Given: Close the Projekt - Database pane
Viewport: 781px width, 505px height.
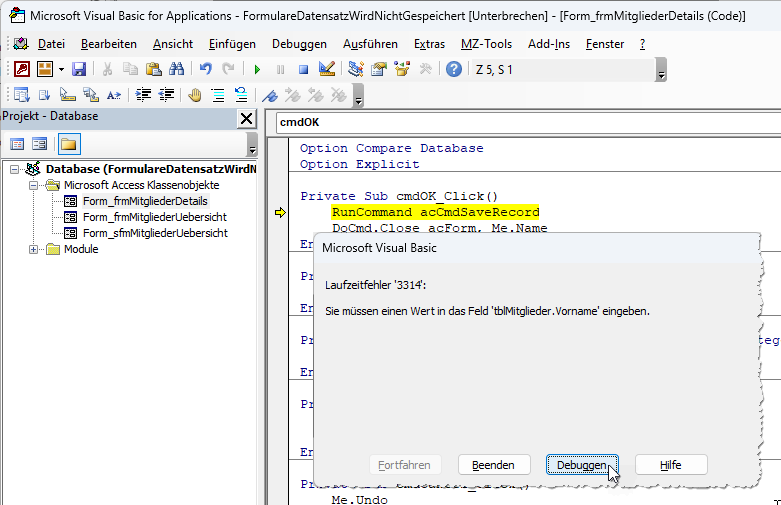Looking at the screenshot, I should [246, 117].
